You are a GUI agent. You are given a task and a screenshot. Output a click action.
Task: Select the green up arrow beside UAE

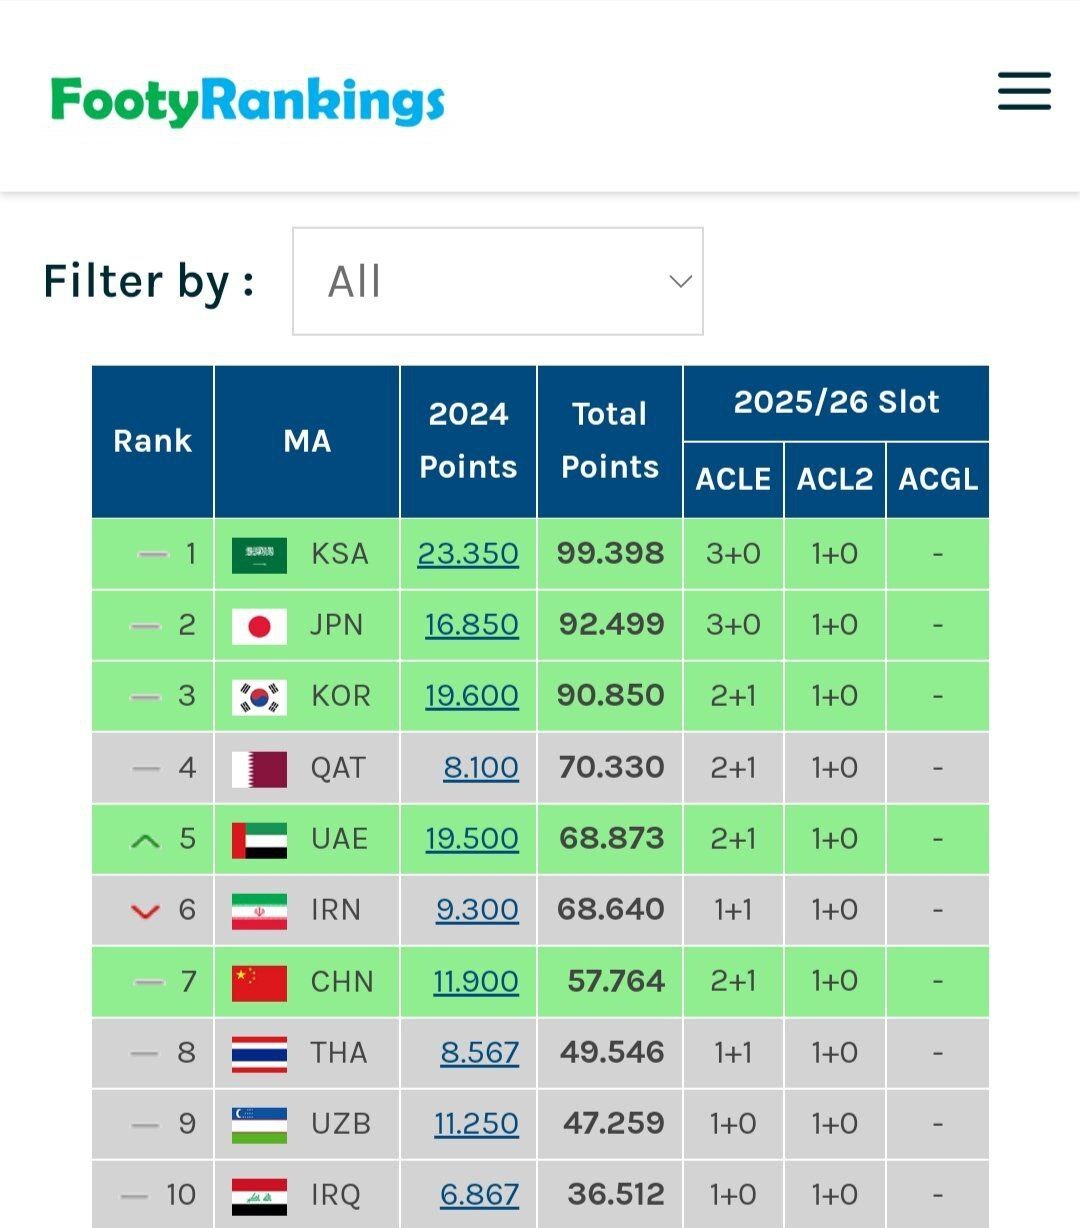click(x=146, y=839)
